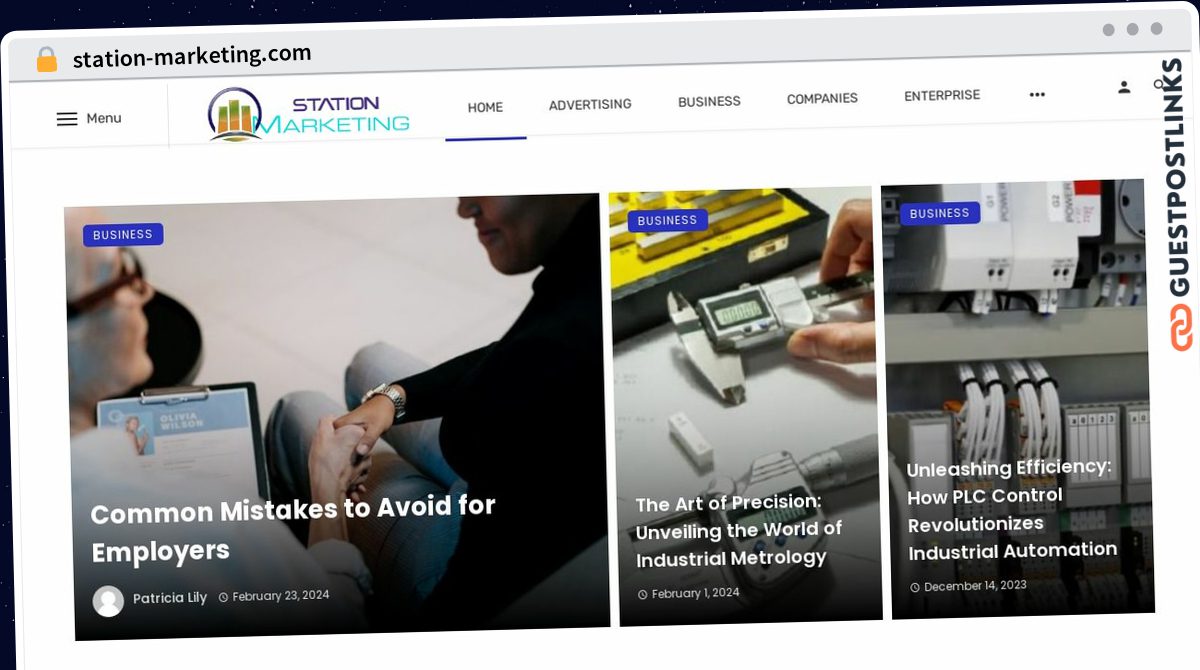Click the padlock icon in address bar
1200x670 pixels.
tap(47, 60)
